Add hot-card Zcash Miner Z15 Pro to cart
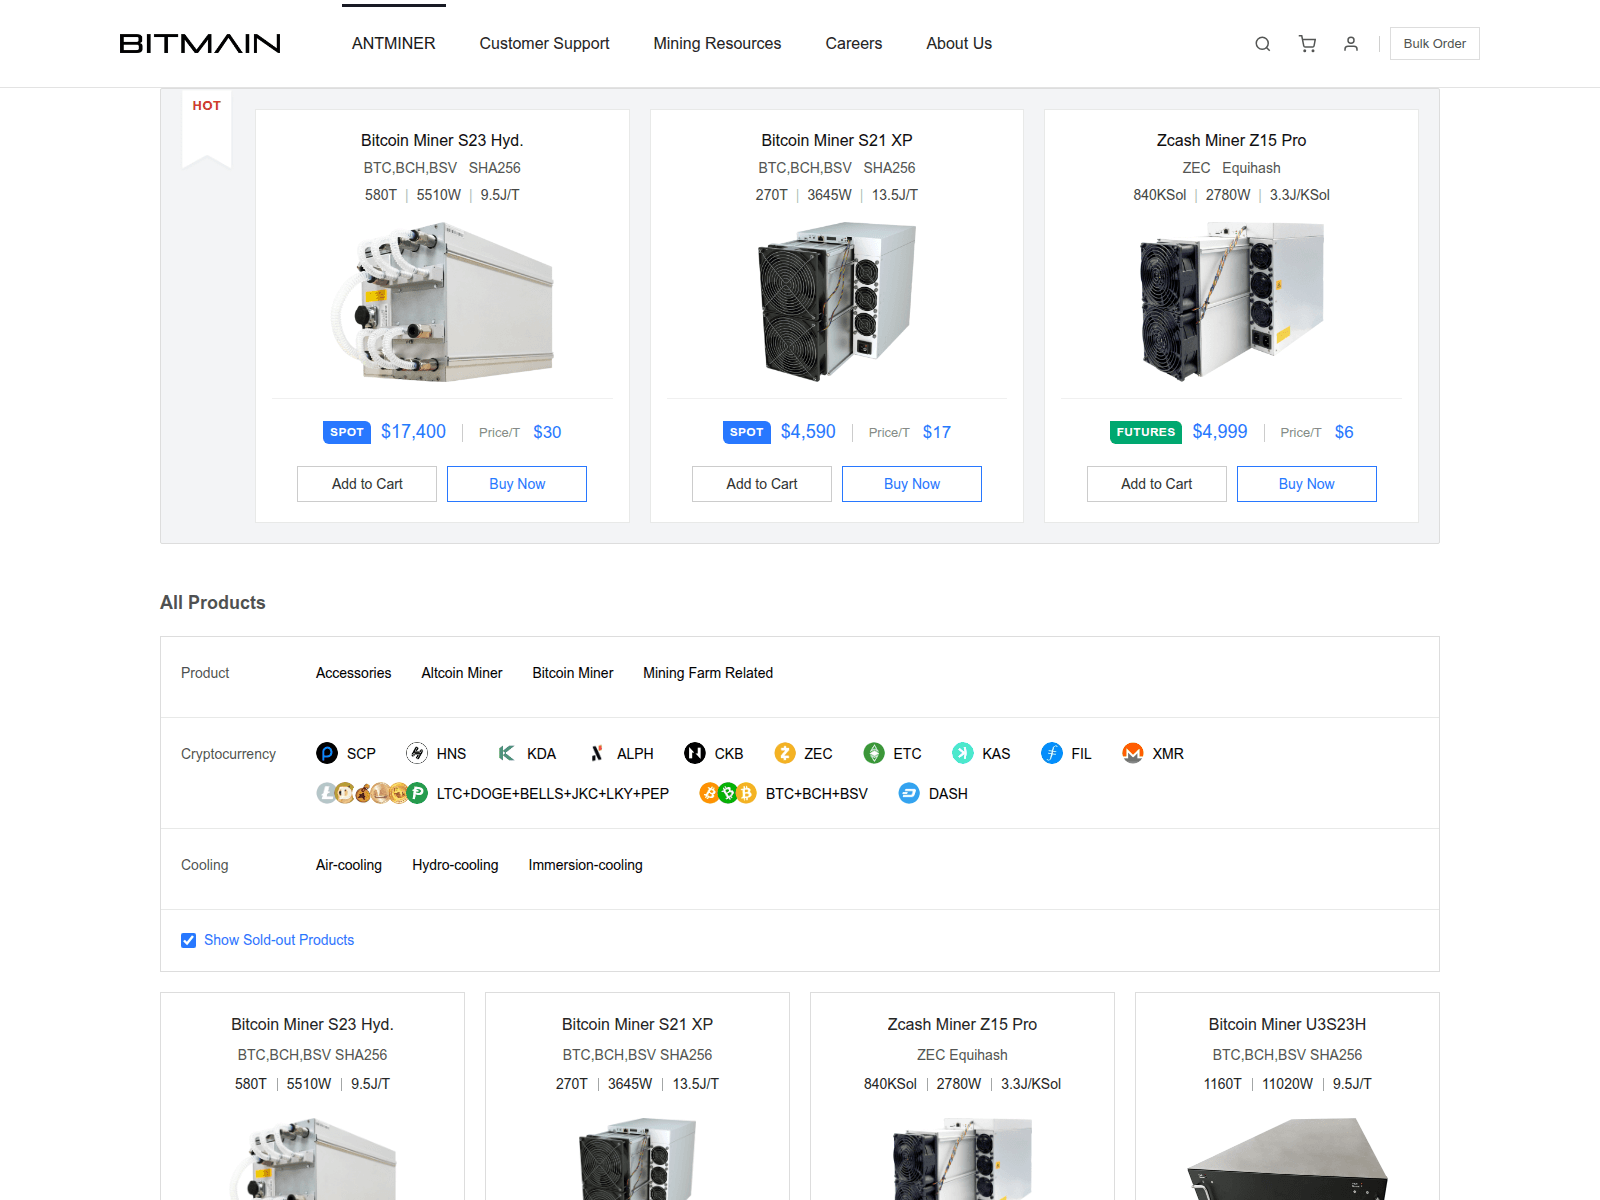The image size is (1600, 1200). pos(1157,484)
